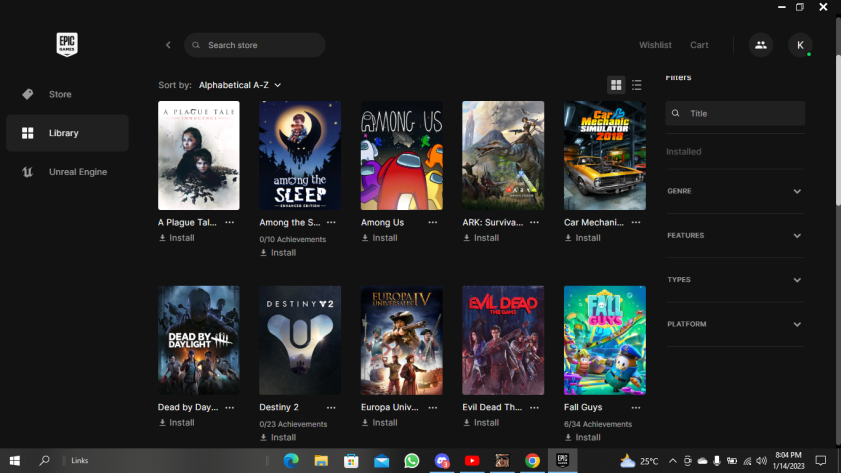Open the K profile avatar
This screenshot has height=473, width=841.
click(800, 45)
